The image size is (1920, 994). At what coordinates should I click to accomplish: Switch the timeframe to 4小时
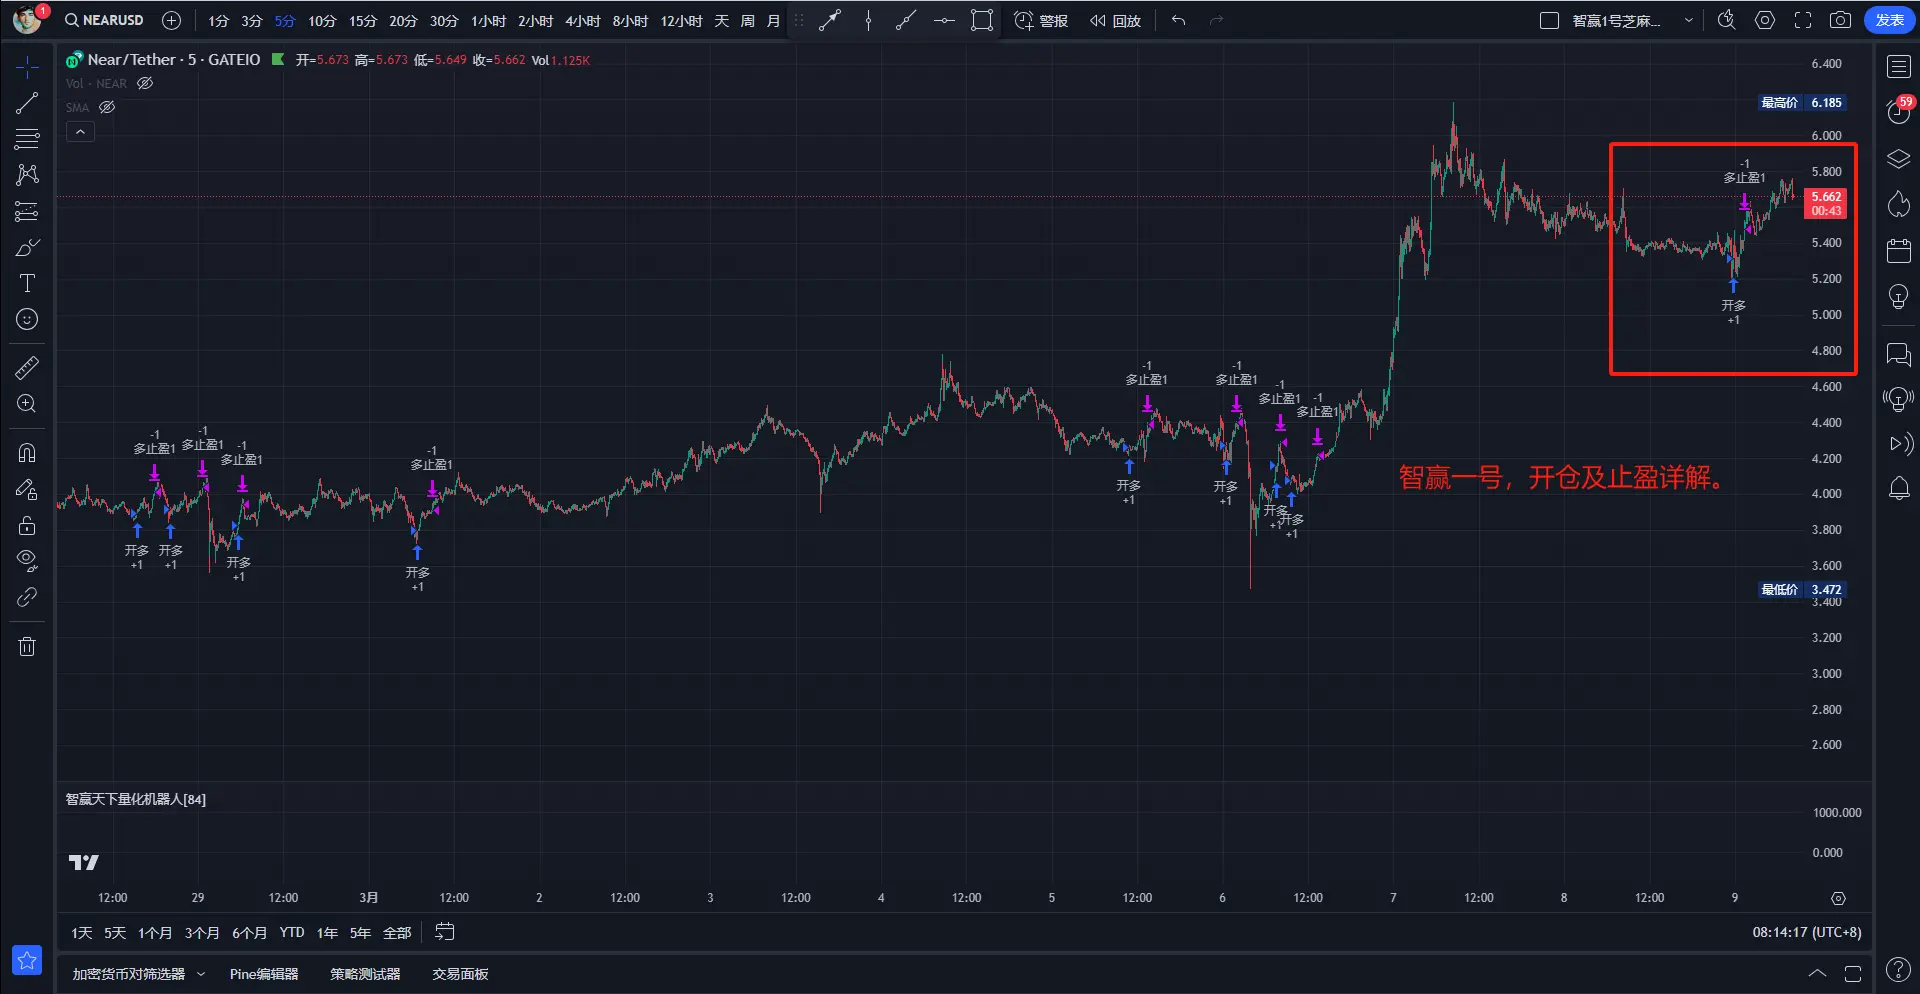(x=583, y=20)
